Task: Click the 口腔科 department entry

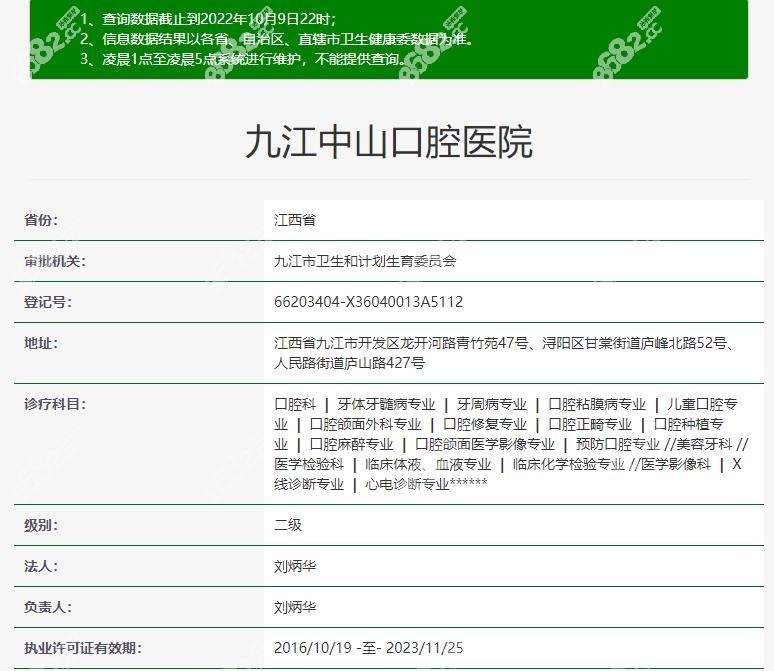Action: point(295,404)
